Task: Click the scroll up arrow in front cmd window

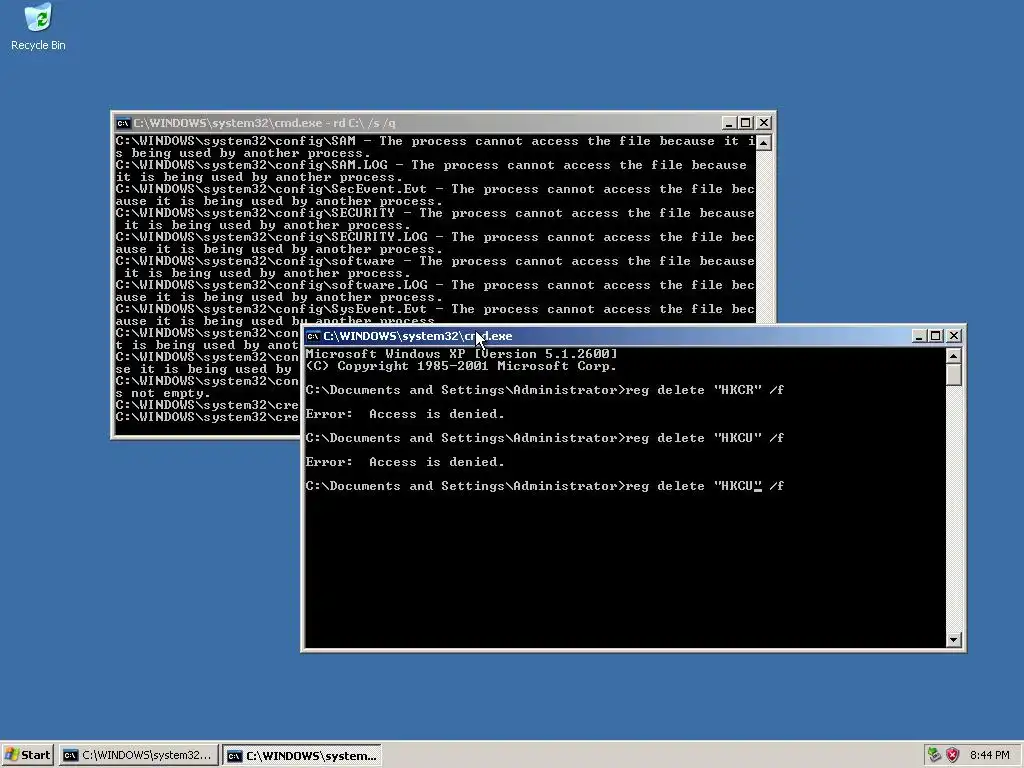Action: tap(953, 356)
